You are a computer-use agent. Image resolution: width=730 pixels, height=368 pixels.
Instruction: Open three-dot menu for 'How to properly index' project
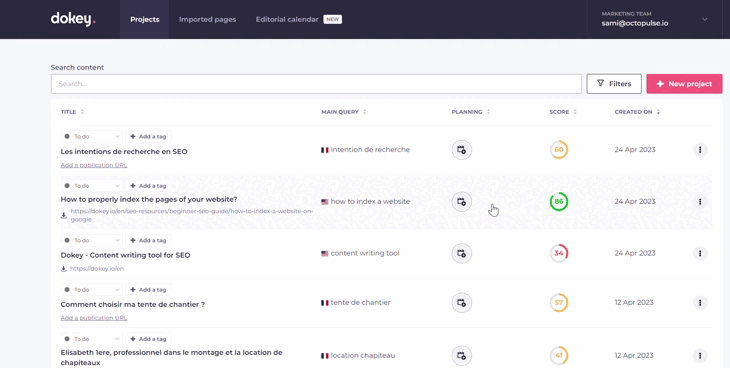coord(700,202)
